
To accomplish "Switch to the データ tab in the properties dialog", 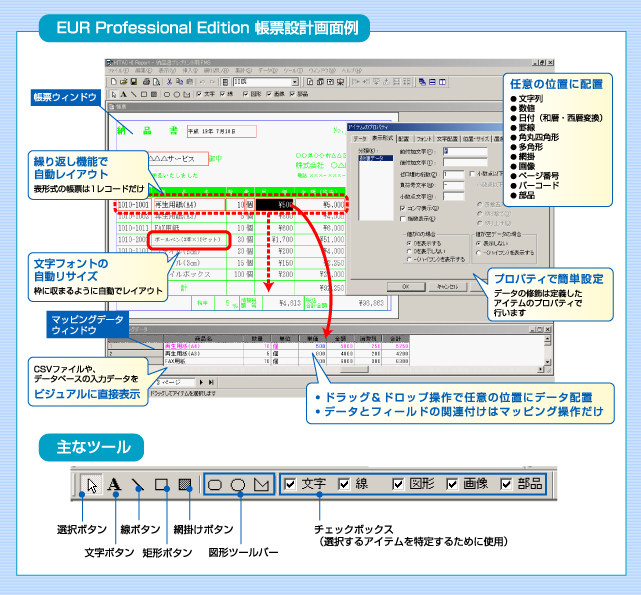I will pyautogui.click(x=360, y=139).
